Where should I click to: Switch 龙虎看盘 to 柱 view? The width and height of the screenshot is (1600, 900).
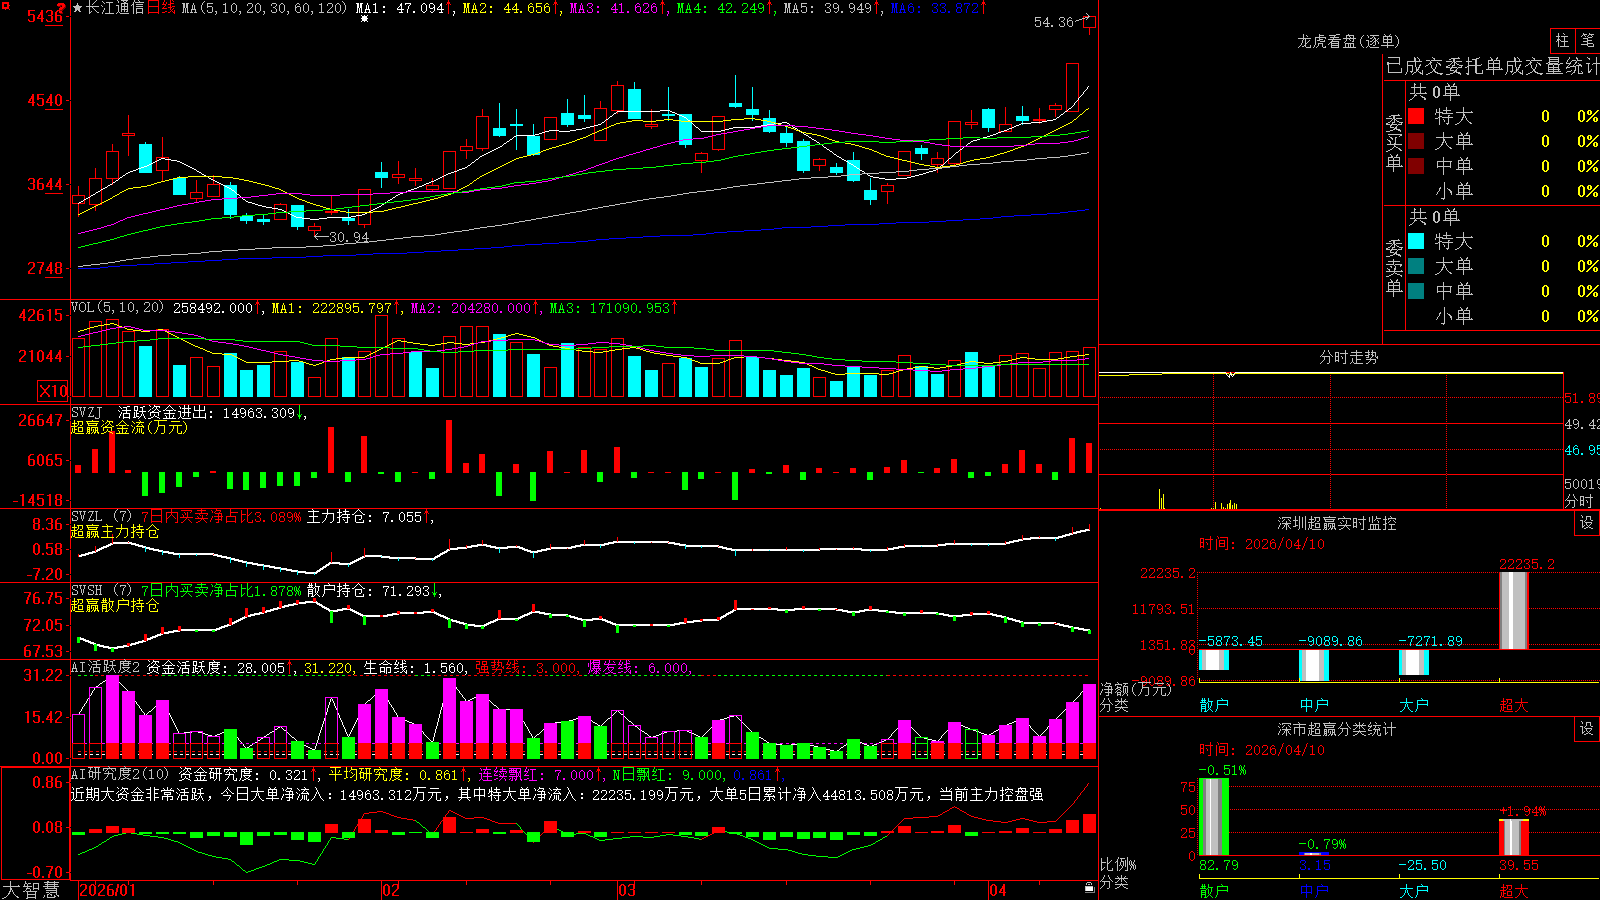(1562, 40)
